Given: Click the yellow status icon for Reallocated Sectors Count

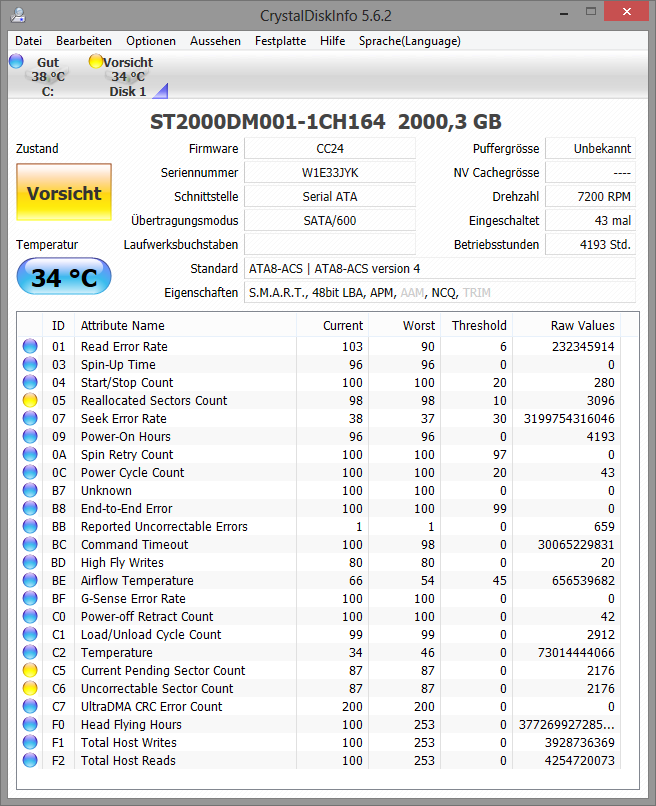Looking at the screenshot, I should click(30, 400).
